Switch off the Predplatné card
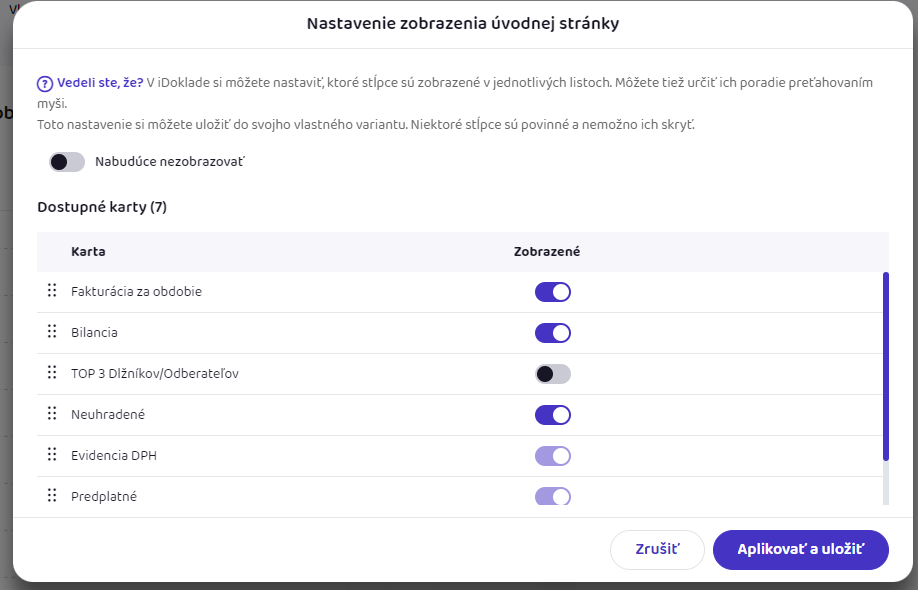The height and width of the screenshot is (590, 918). pyautogui.click(x=553, y=496)
